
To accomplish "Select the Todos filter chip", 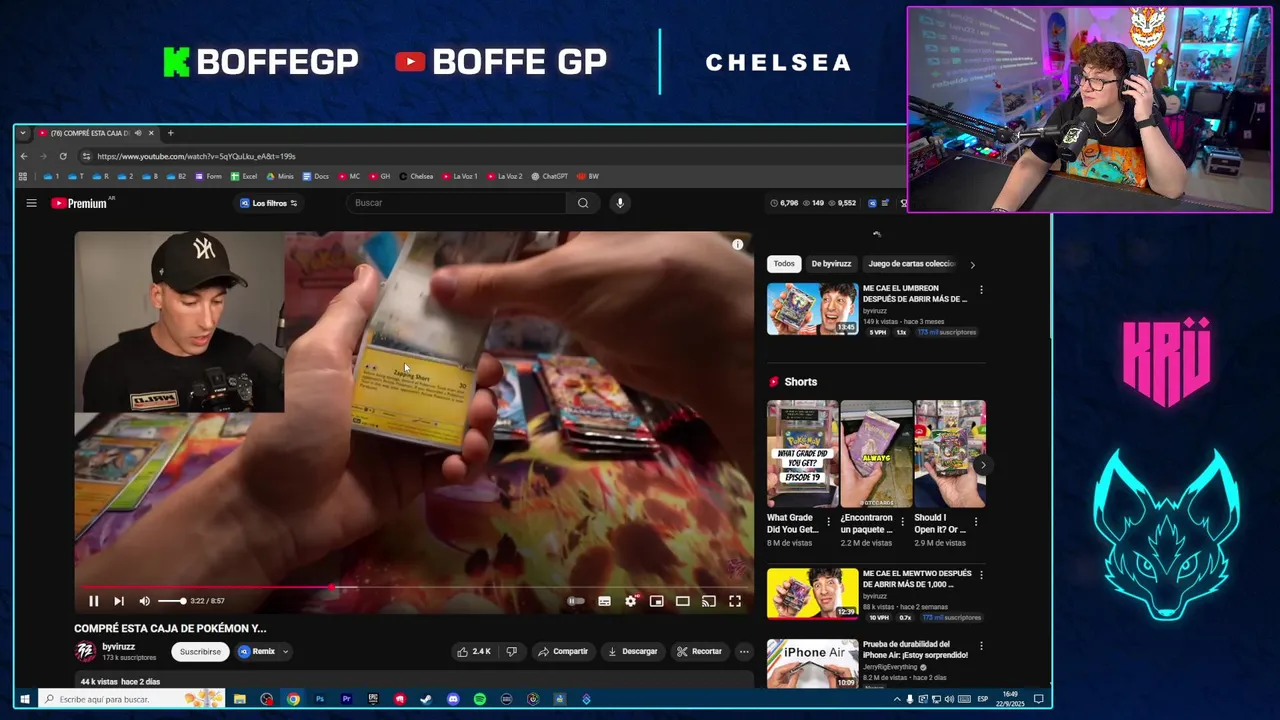I will click(x=784, y=264).
